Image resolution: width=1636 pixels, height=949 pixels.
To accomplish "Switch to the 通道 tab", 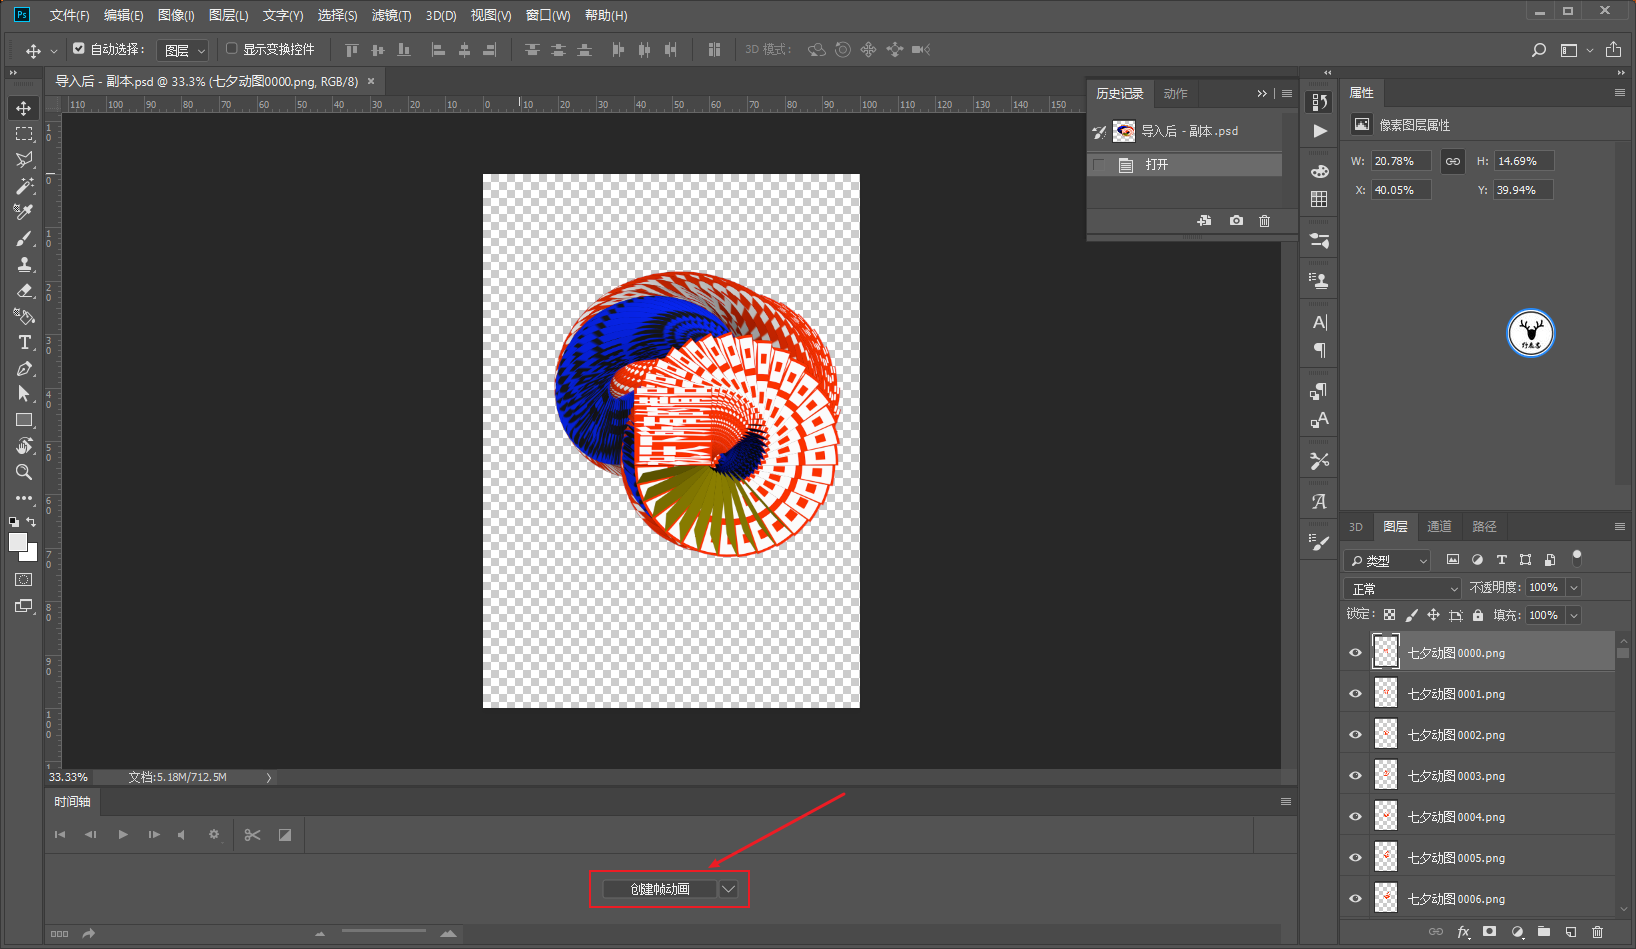I will [1439, 527].
